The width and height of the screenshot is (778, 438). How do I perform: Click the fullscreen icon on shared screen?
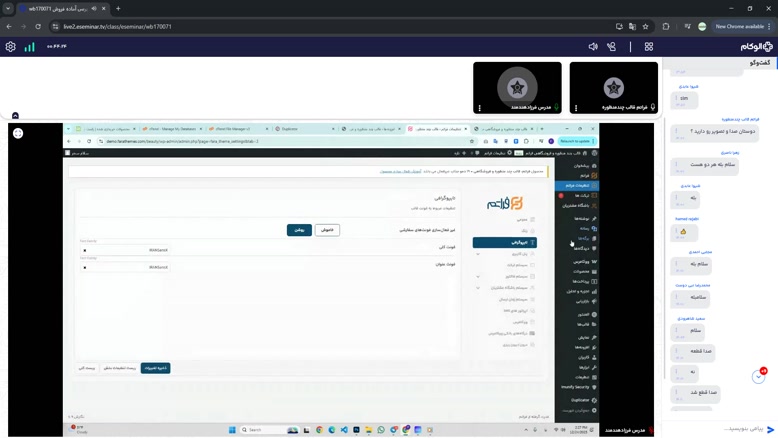pos(18,133)
